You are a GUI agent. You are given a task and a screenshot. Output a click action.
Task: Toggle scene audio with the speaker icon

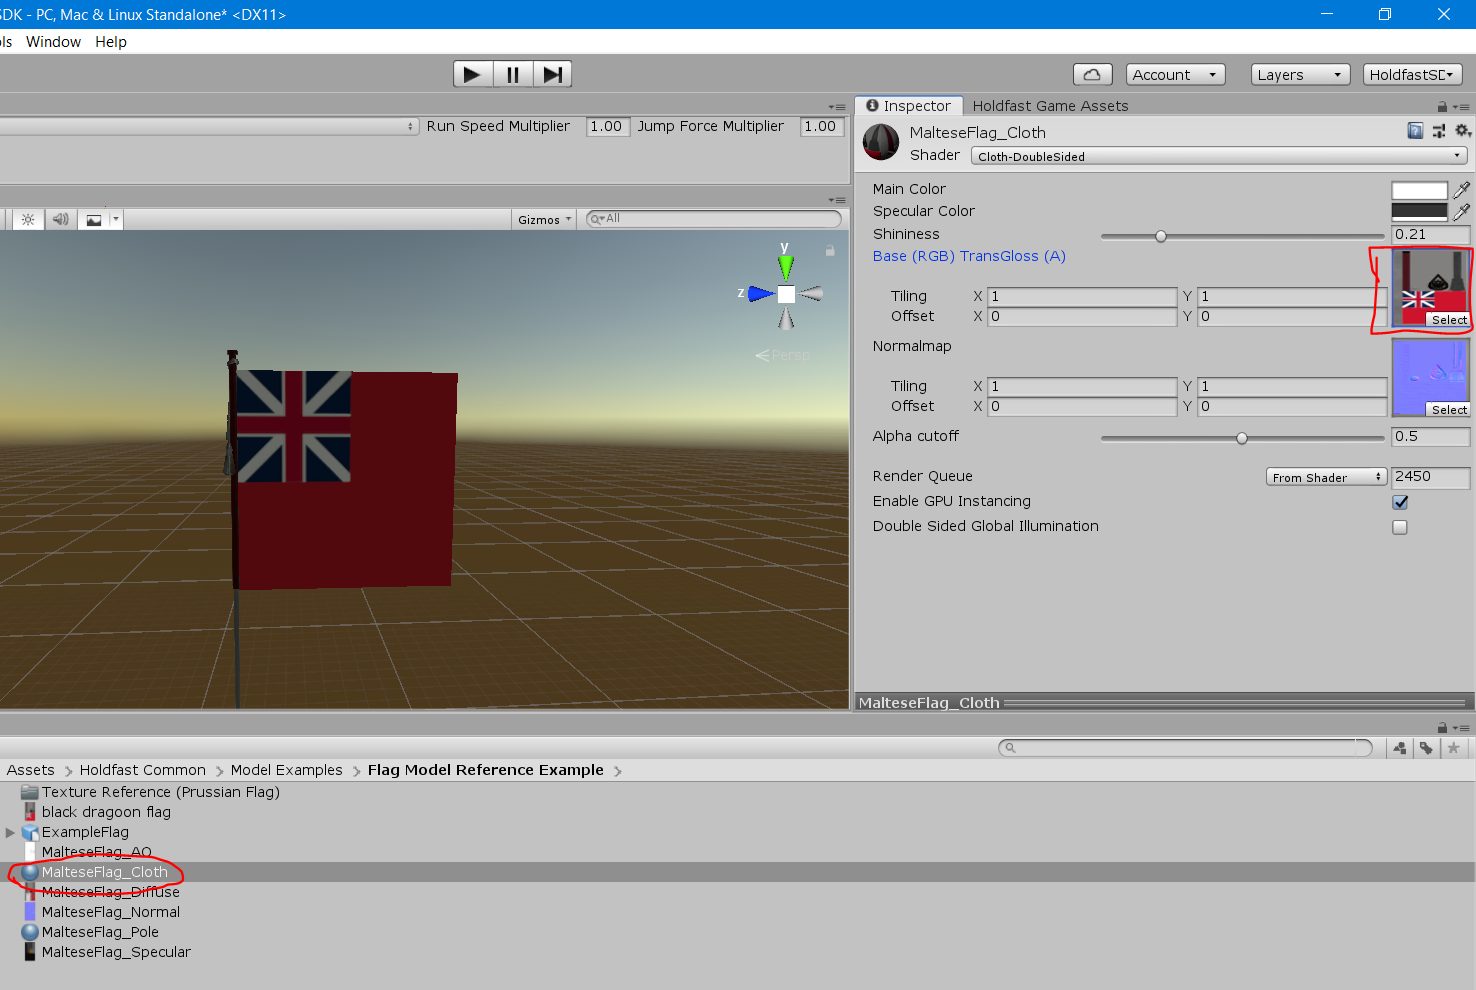click(x=61, y=220)
